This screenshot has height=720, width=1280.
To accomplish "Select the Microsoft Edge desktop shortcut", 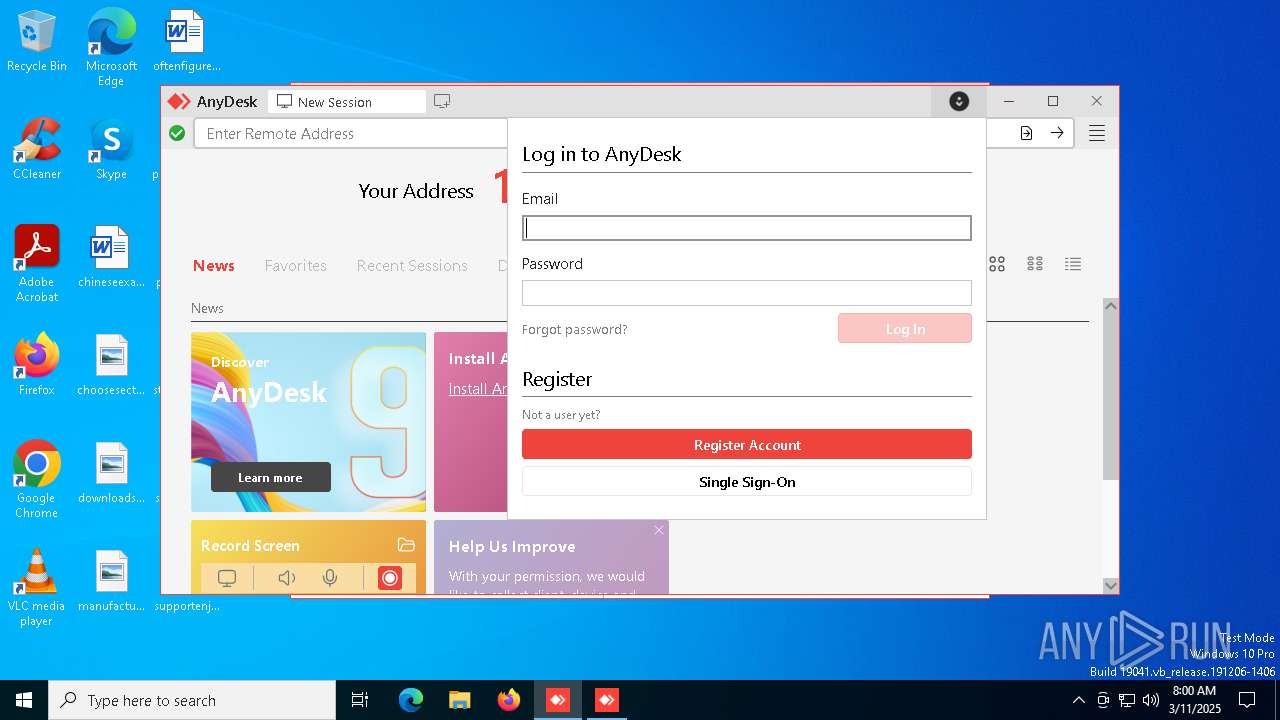I will point(111,47).
